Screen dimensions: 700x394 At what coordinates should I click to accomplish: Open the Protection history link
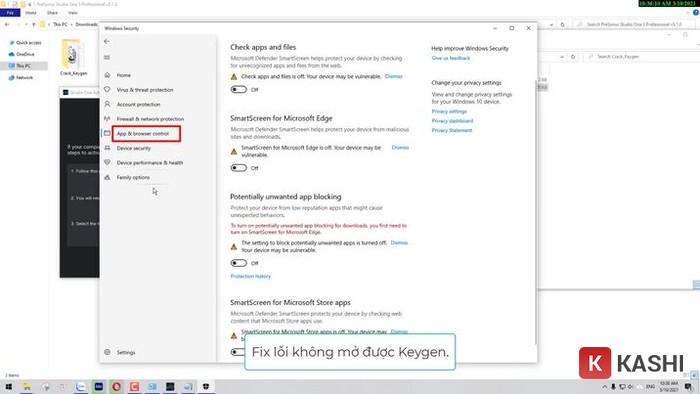pos(250,276)
